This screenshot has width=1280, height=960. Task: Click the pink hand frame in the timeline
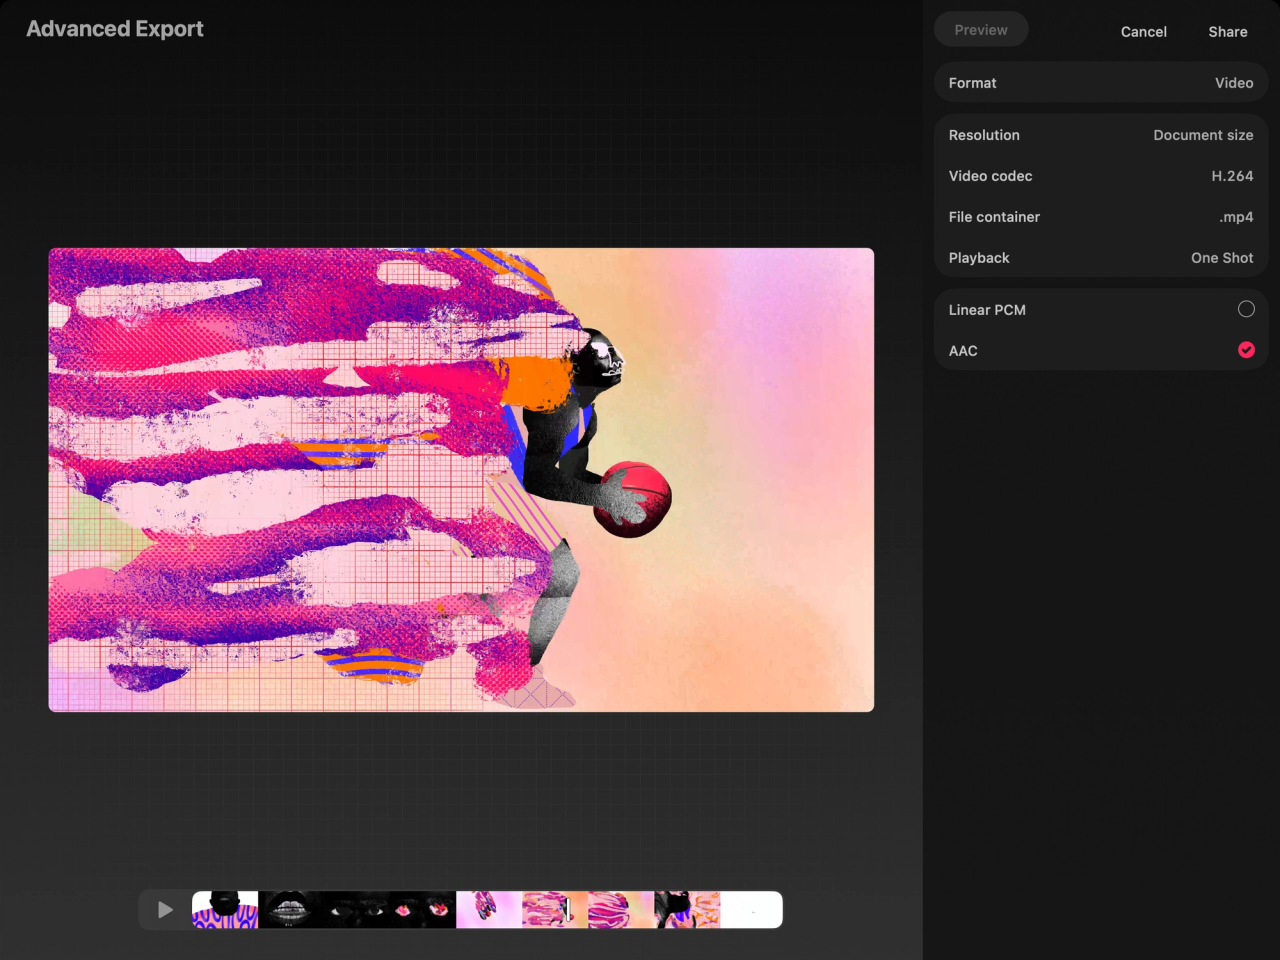click(x=488, y=910)
